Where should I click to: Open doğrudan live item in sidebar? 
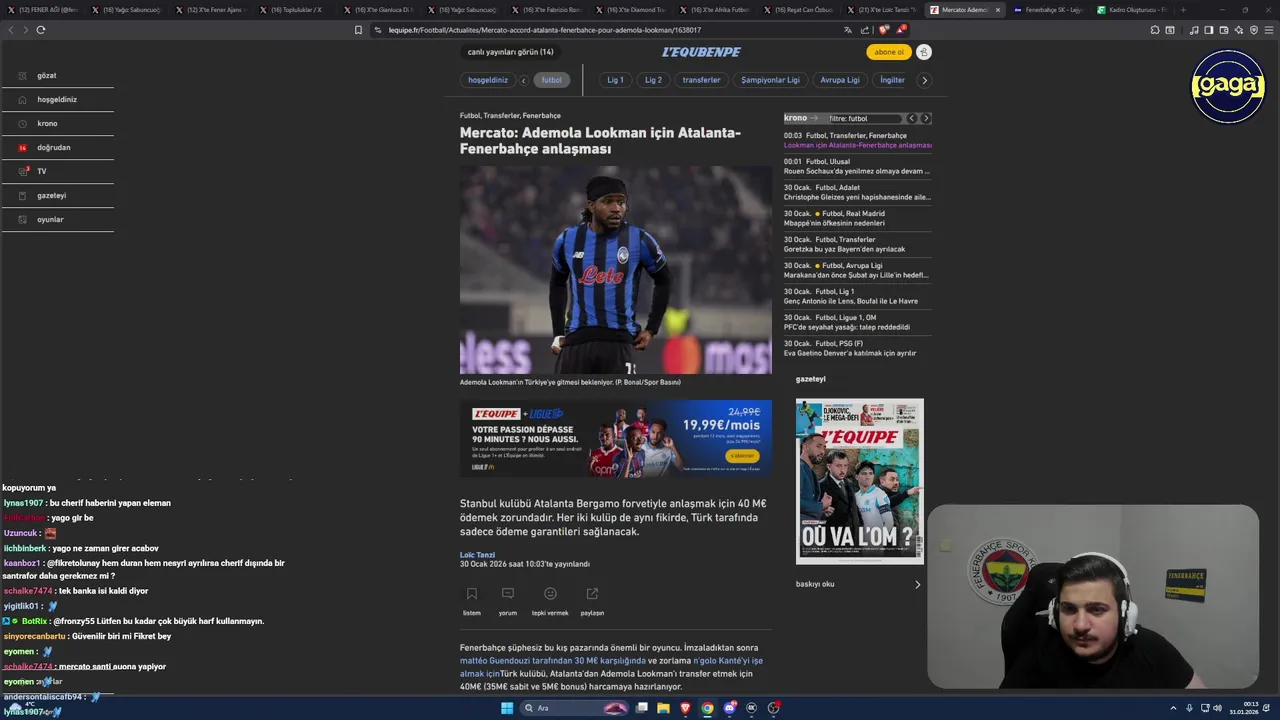(57, 148)
